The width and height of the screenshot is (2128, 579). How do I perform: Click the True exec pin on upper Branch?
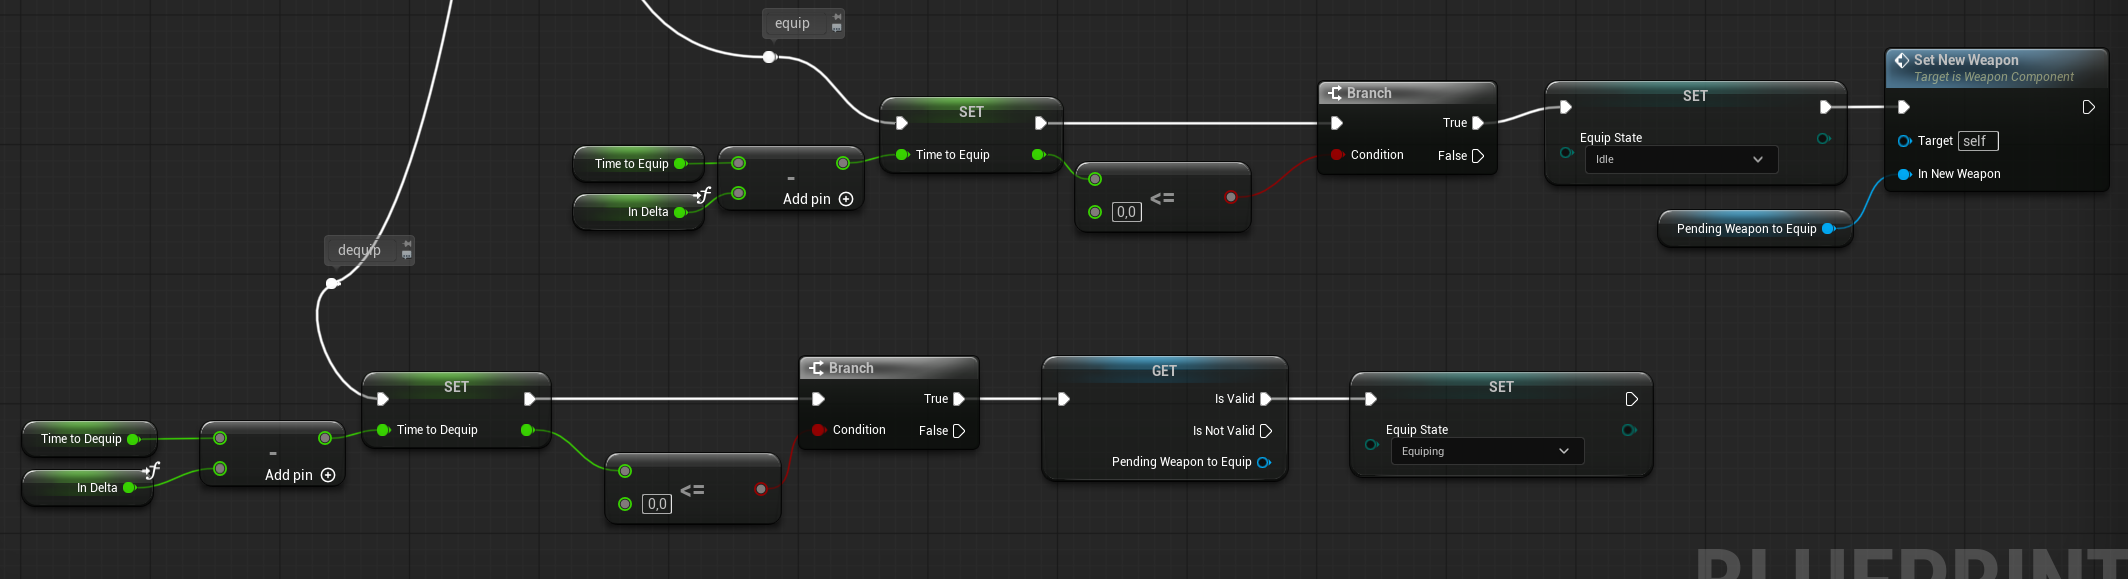(x=1478, y=123)
